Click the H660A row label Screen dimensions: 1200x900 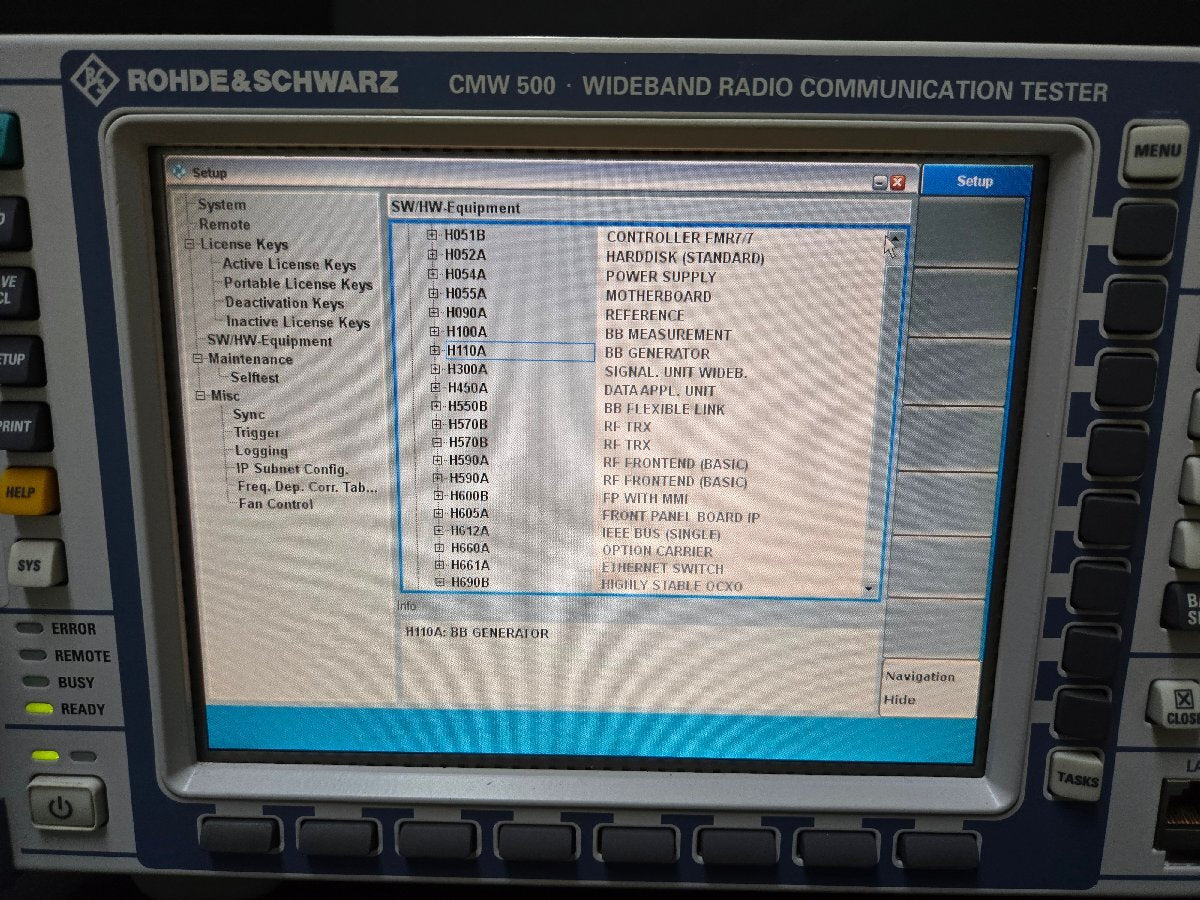[x=470, y=548]
